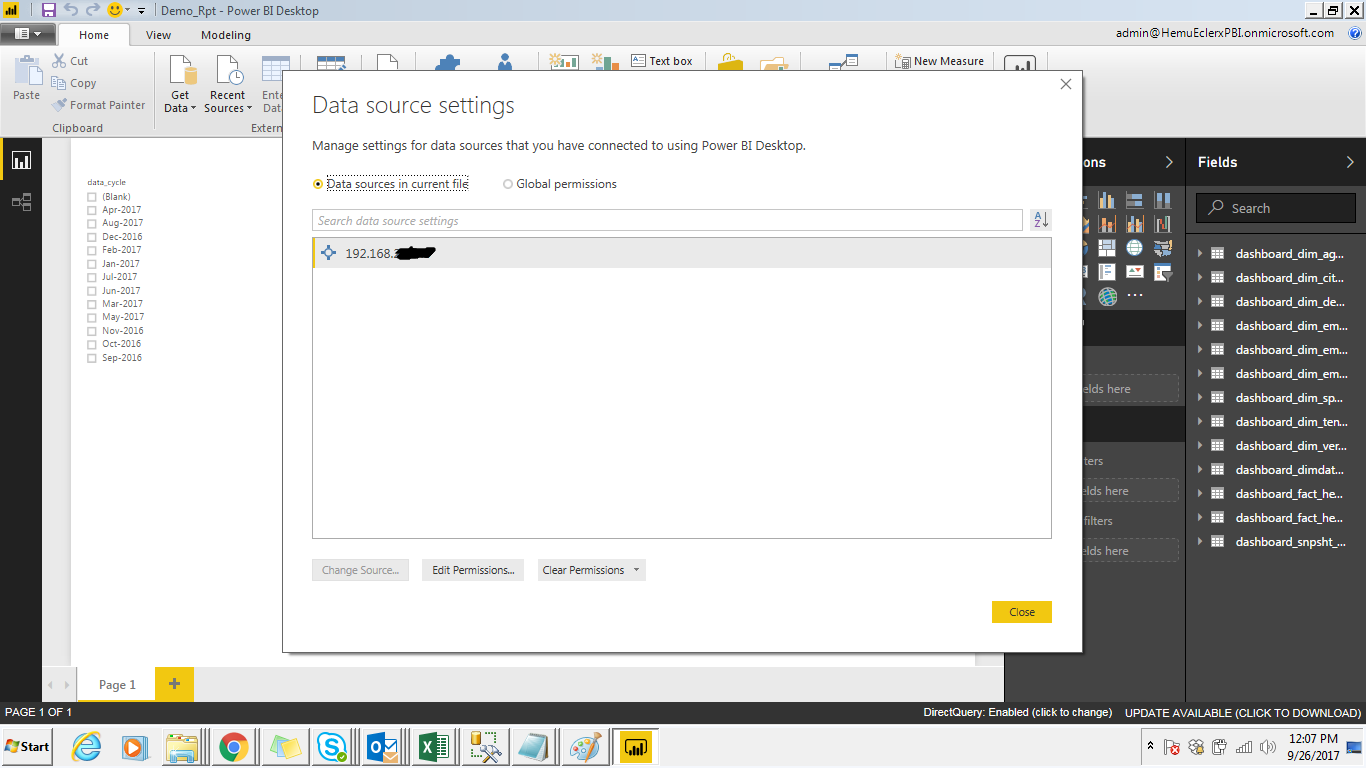Click the smiley feedback icon
This screenshot has width=1366, height=768.
pyautogui.click(x=115, y=10)
